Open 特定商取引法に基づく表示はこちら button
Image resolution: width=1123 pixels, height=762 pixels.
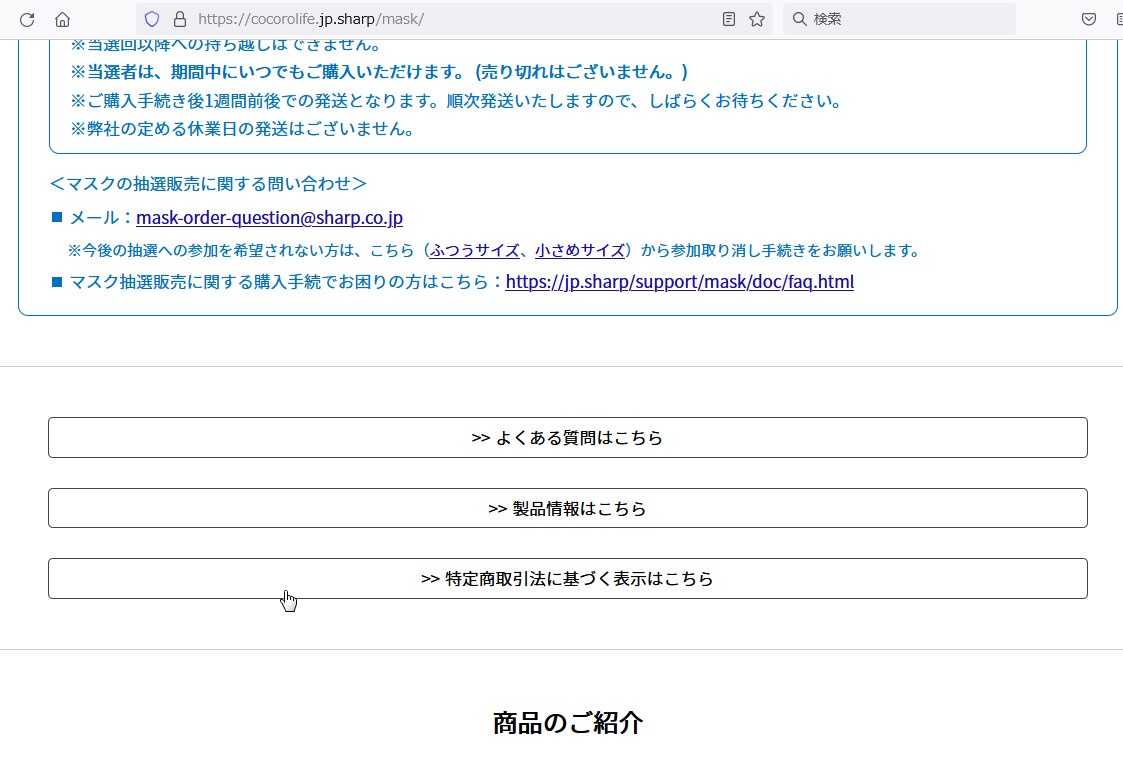click(567, 579)
